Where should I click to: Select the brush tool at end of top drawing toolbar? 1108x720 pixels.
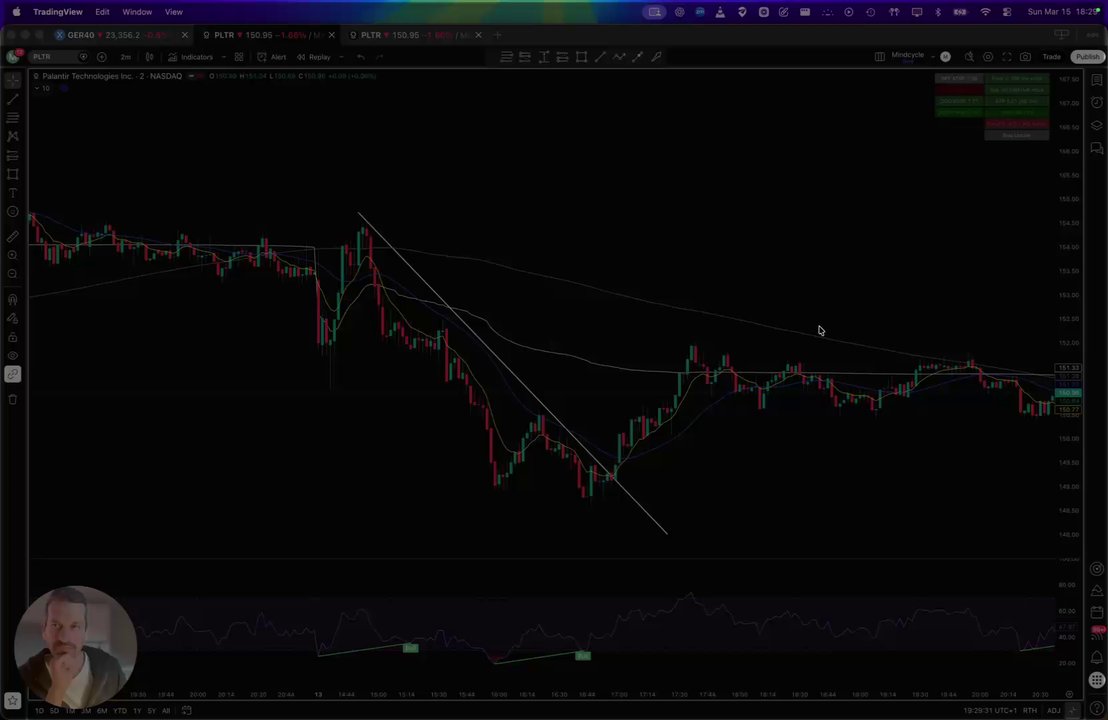(656, 57)
